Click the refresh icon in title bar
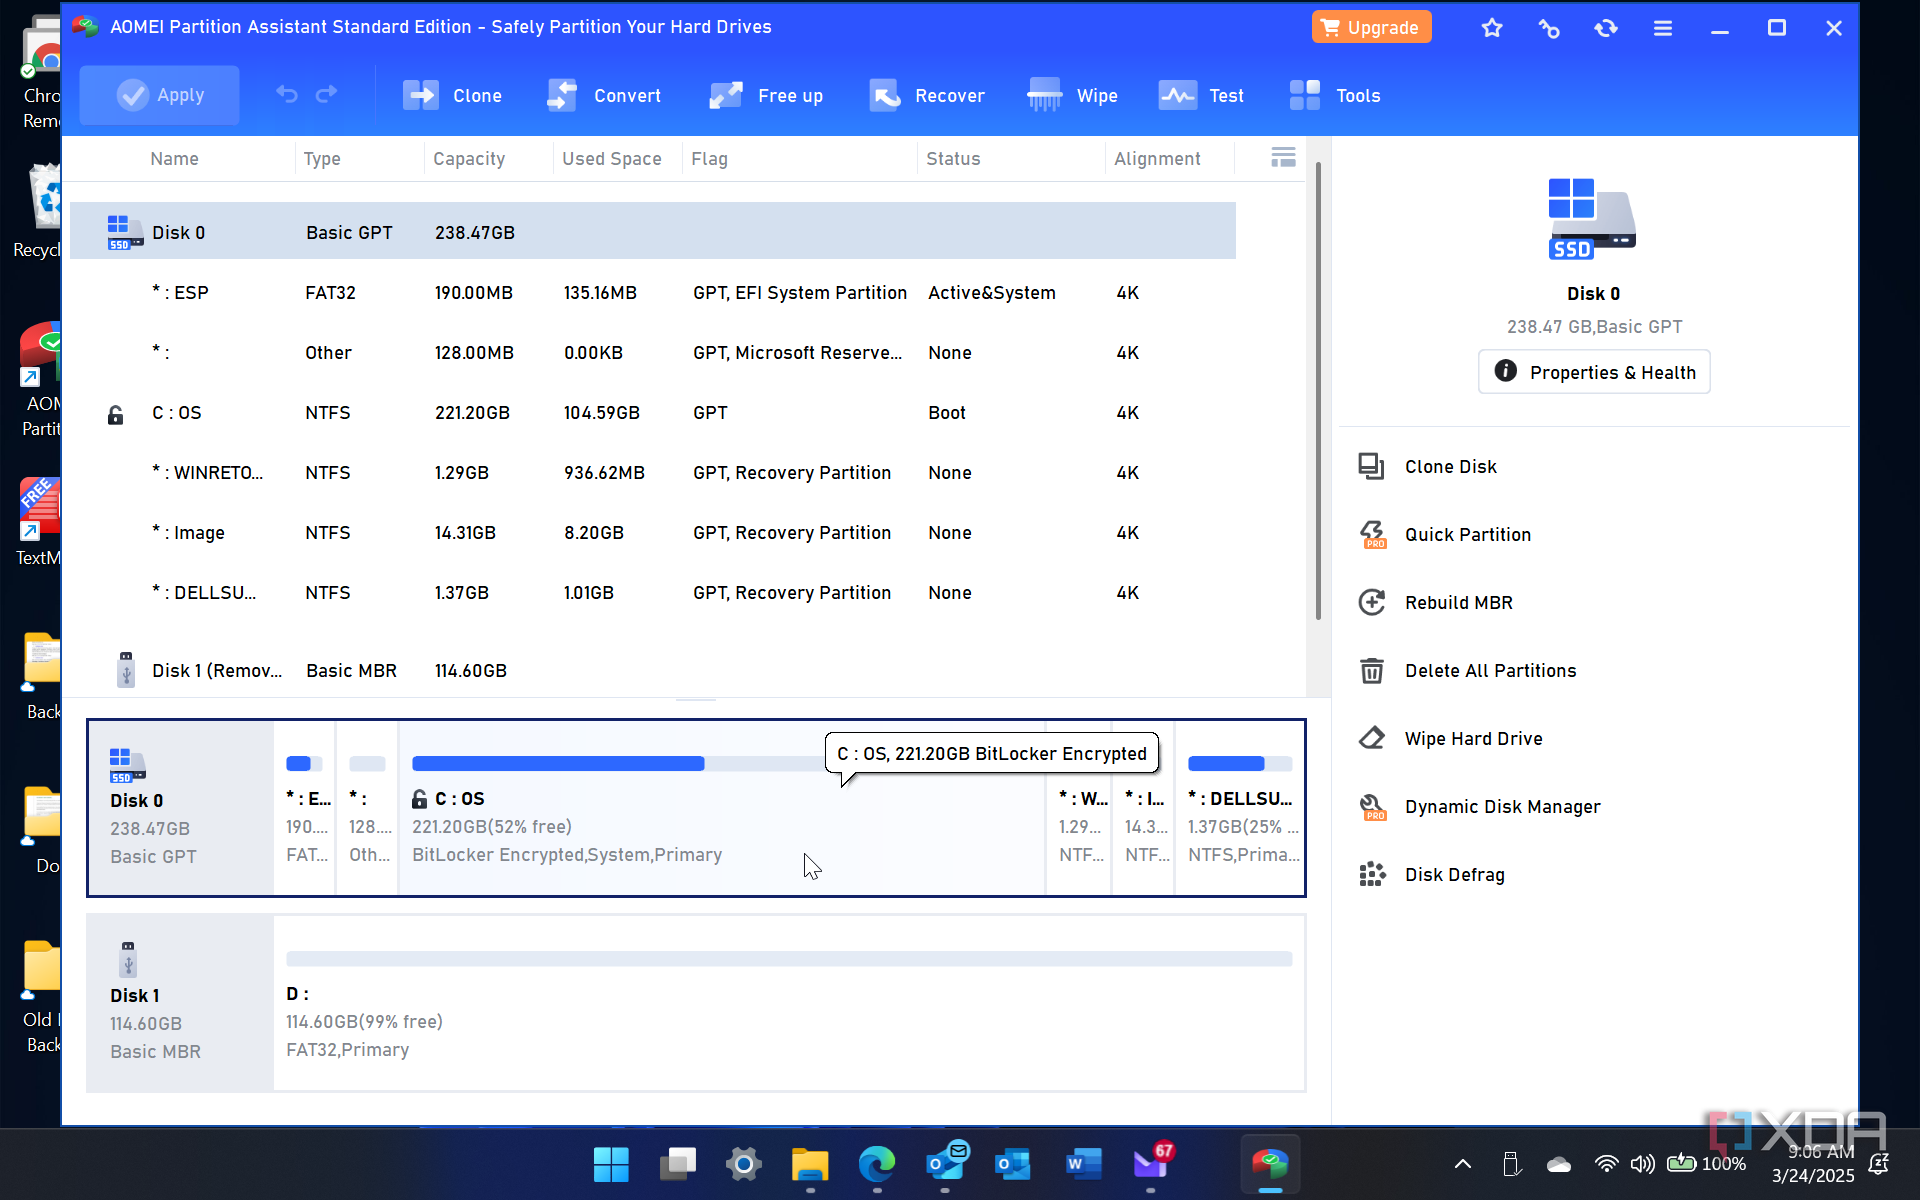 pos(1606,28)
